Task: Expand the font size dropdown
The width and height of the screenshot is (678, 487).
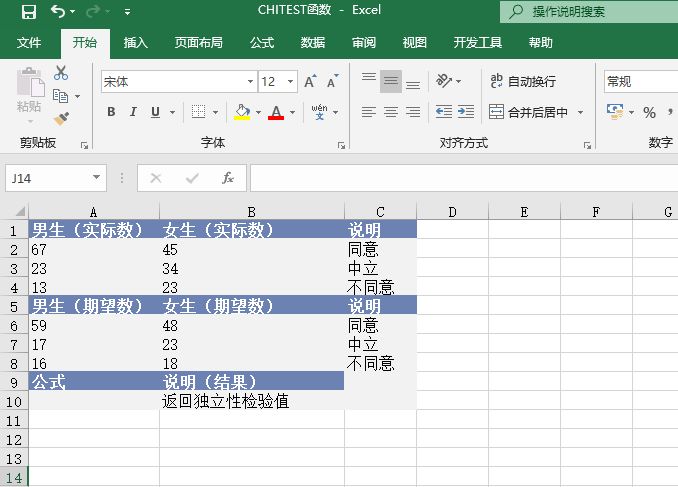Action: [291, 82]
